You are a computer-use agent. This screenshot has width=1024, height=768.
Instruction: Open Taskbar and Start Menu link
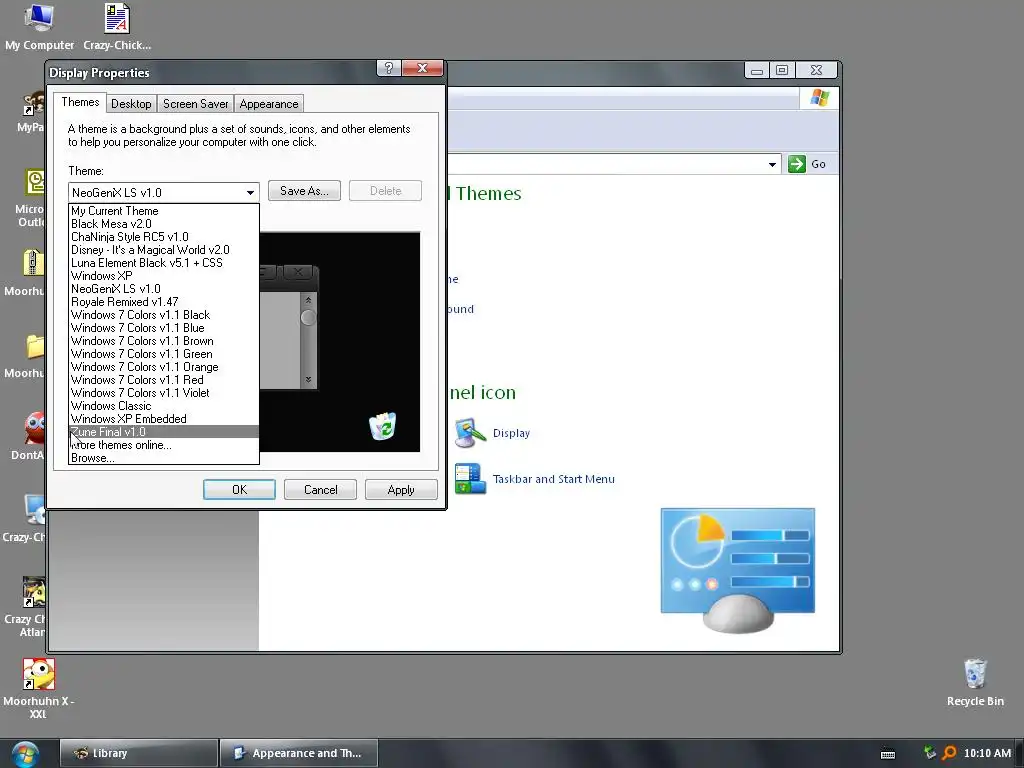click(554, 479)
